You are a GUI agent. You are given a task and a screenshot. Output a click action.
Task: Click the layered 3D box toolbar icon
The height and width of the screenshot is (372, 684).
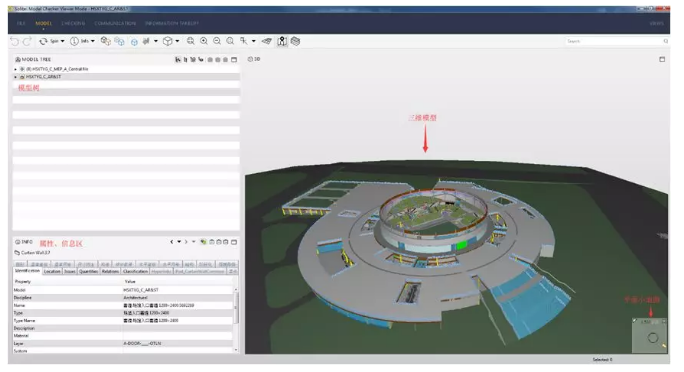[295, 41]
